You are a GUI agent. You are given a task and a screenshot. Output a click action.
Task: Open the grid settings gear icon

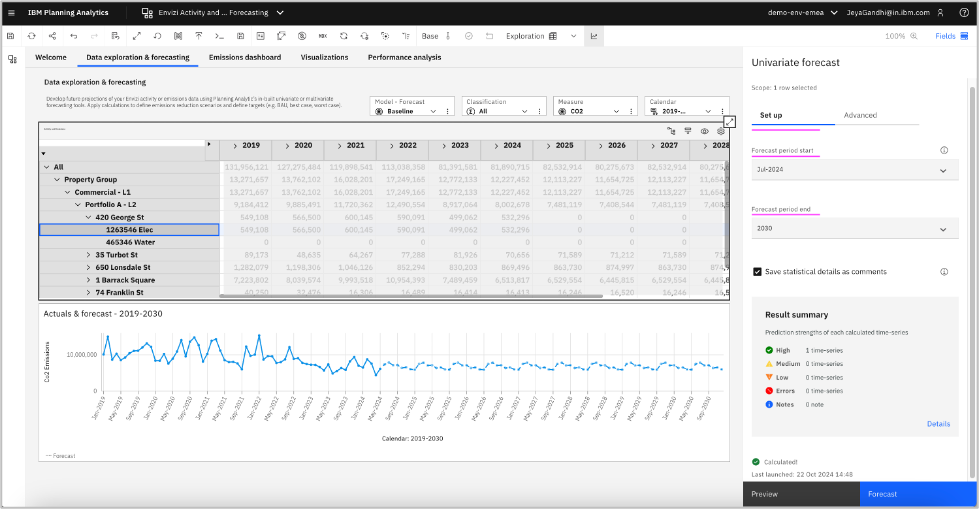point(720,131)
